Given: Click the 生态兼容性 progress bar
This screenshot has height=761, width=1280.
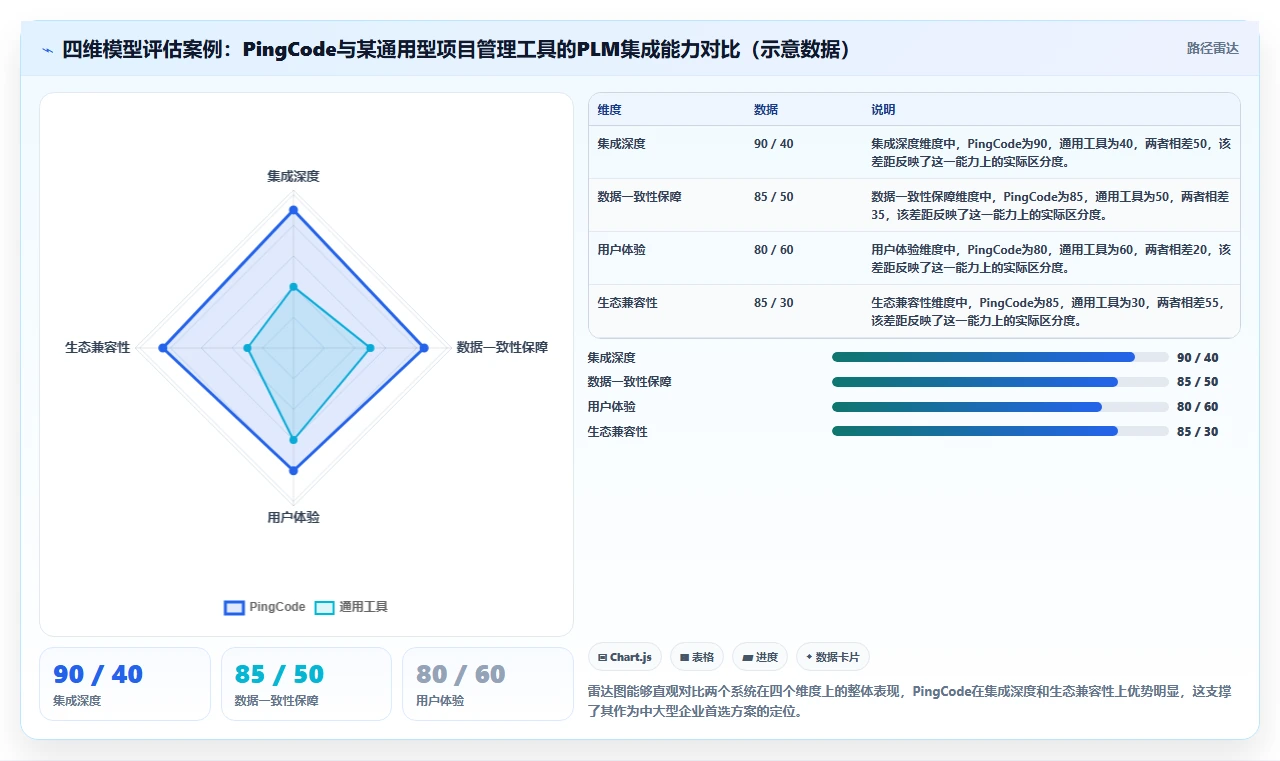Looking at the screenshot, I should point(1000,431).
